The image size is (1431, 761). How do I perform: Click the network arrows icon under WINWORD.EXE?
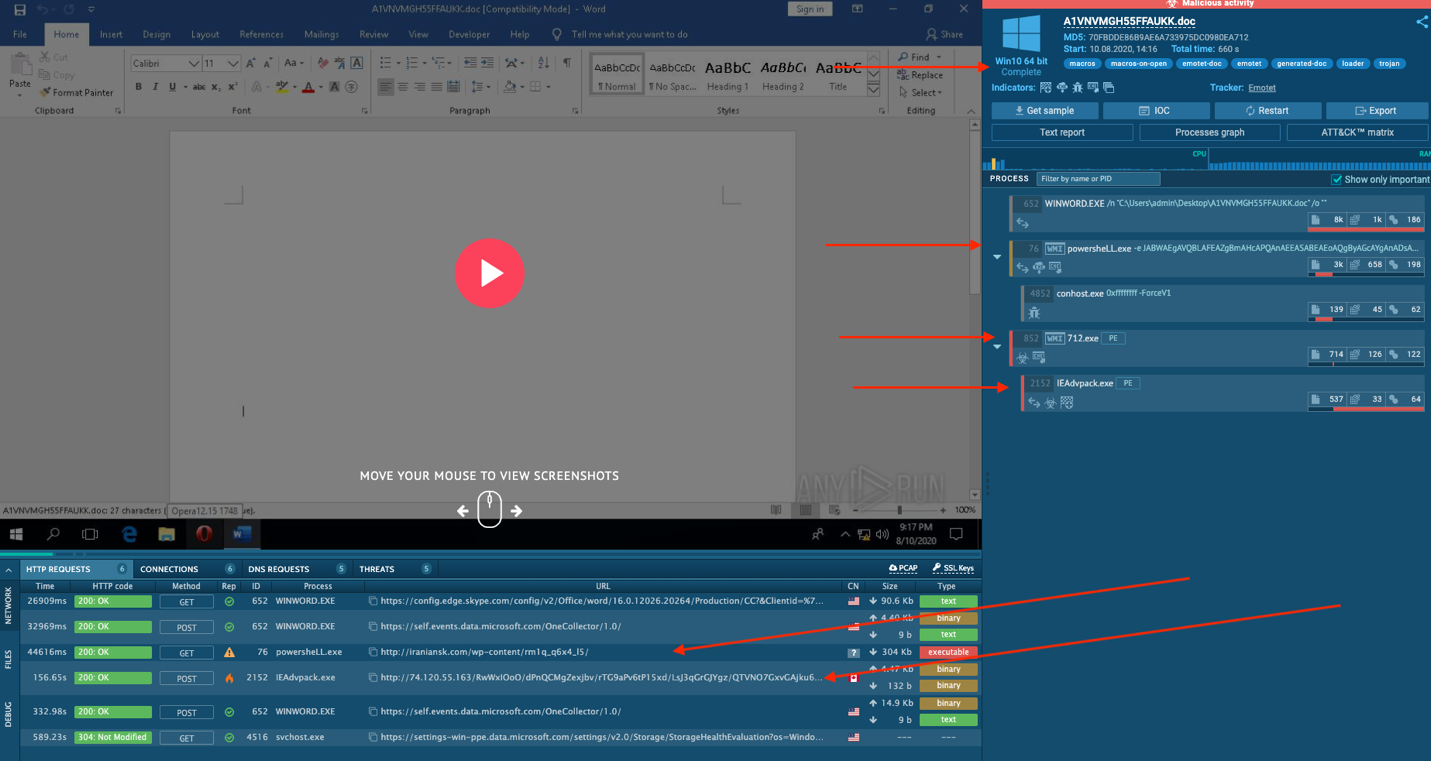coord(1022,223)
